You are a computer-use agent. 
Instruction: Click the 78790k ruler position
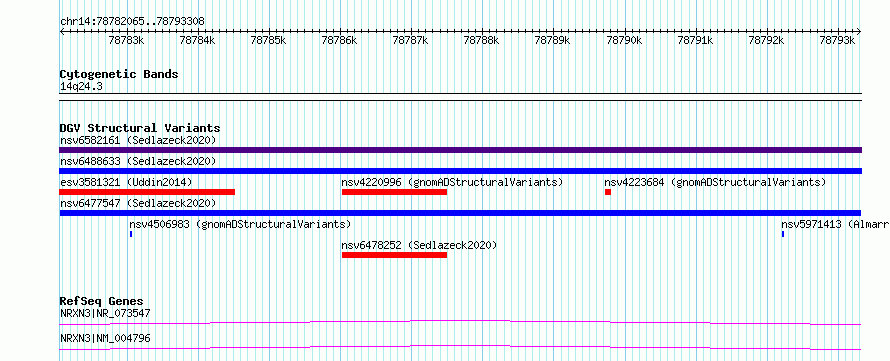624,40
